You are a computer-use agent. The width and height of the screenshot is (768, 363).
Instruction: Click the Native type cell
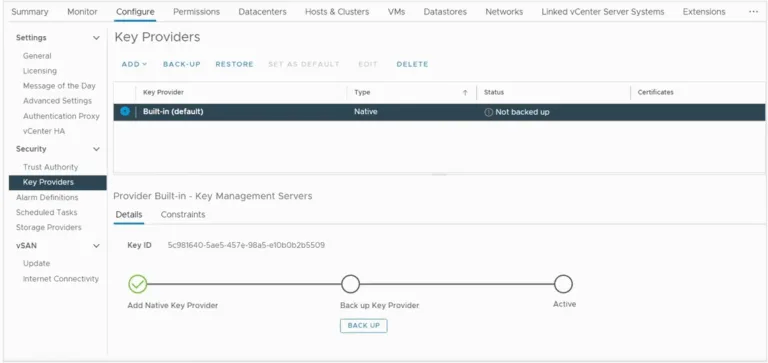point(366,112)
